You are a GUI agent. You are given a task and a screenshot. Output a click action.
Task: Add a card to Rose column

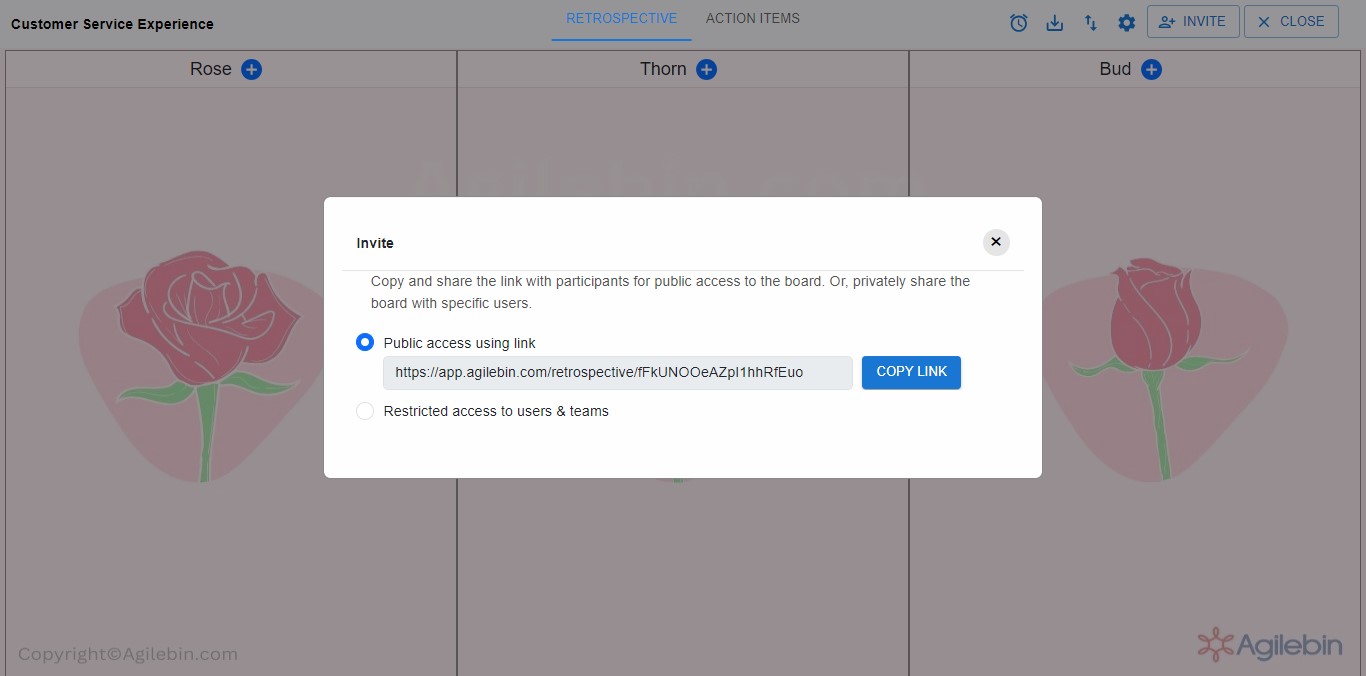252,69
